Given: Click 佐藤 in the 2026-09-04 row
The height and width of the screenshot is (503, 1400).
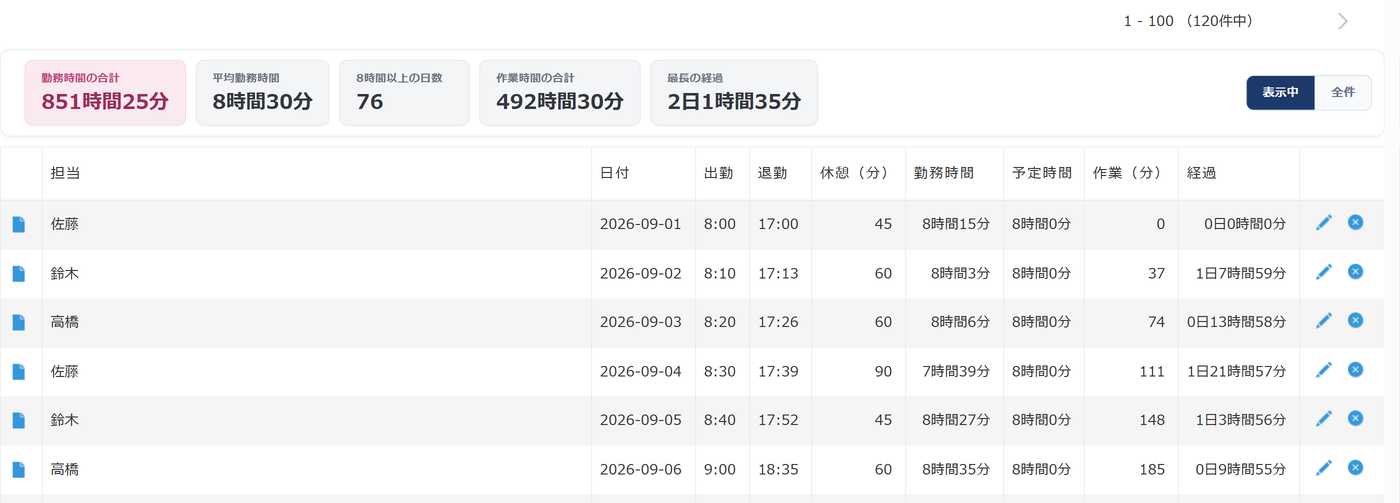Looking at the screenshot, I should (x=65, y=371).
